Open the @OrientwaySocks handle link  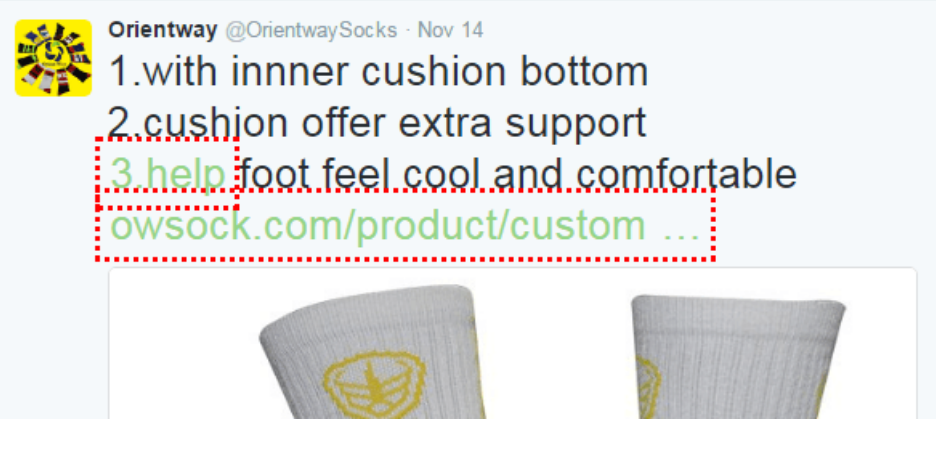(311, 30)
